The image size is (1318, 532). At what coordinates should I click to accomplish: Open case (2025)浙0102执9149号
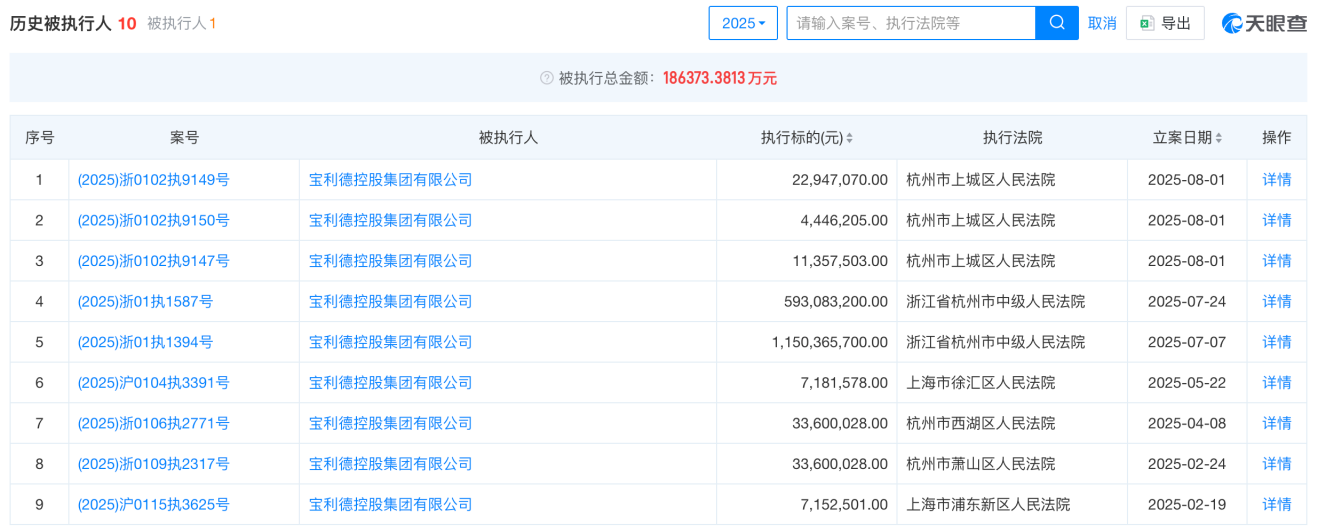coord(153,180)
